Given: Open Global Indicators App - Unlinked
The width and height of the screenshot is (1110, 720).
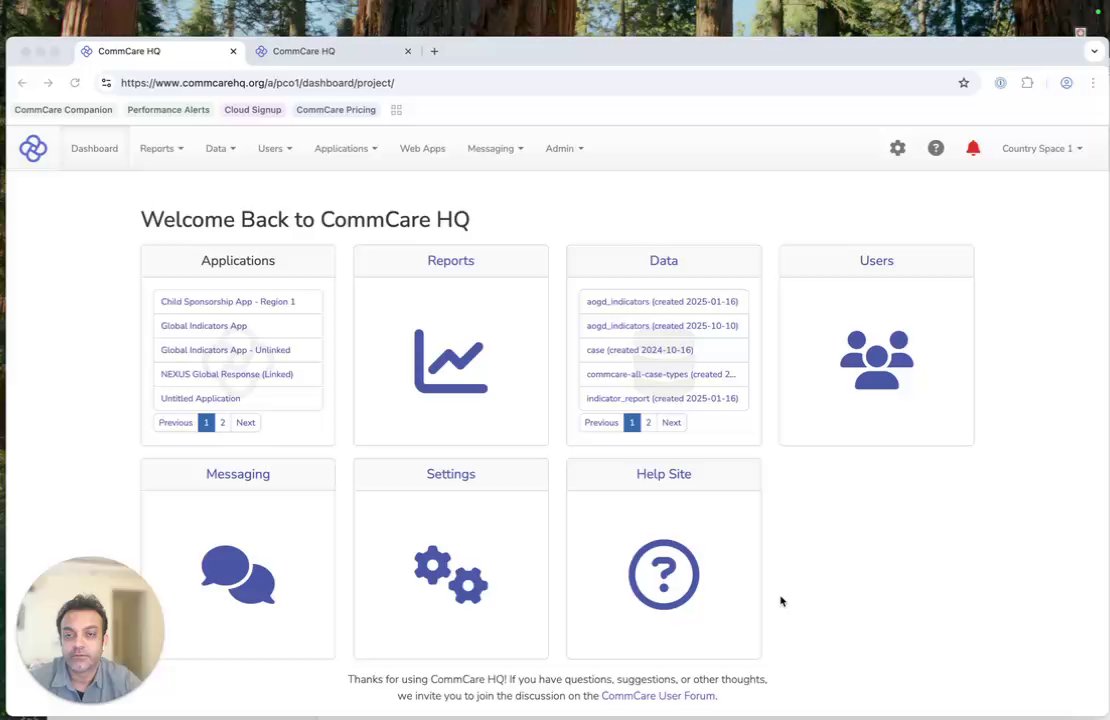Looking at the screenshot, I should pos(225,350).
